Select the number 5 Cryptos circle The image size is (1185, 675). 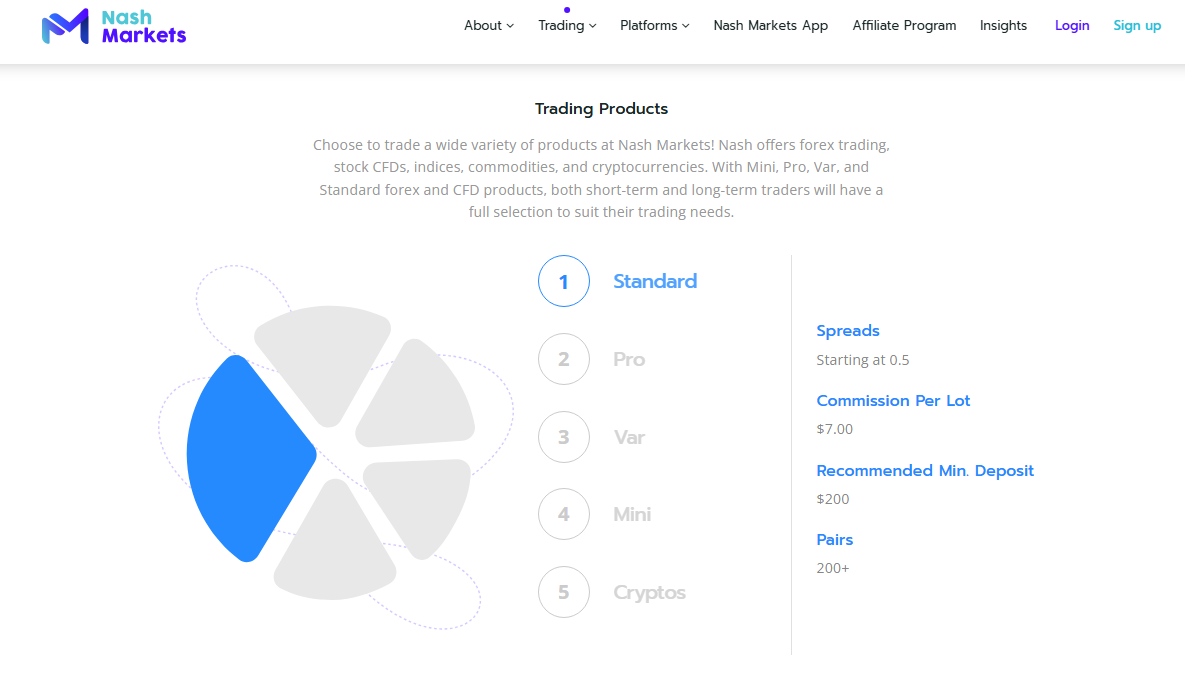click(x=564, y=592)
